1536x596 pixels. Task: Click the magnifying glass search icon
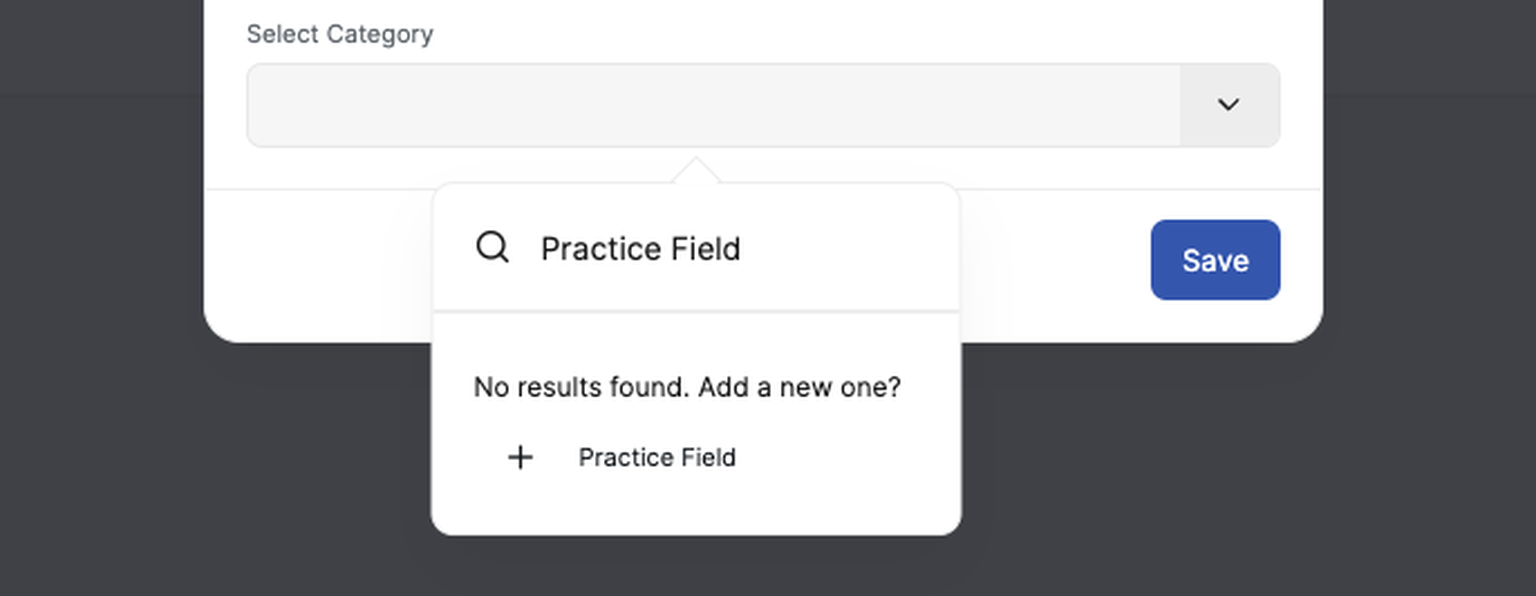click(492, 247)
